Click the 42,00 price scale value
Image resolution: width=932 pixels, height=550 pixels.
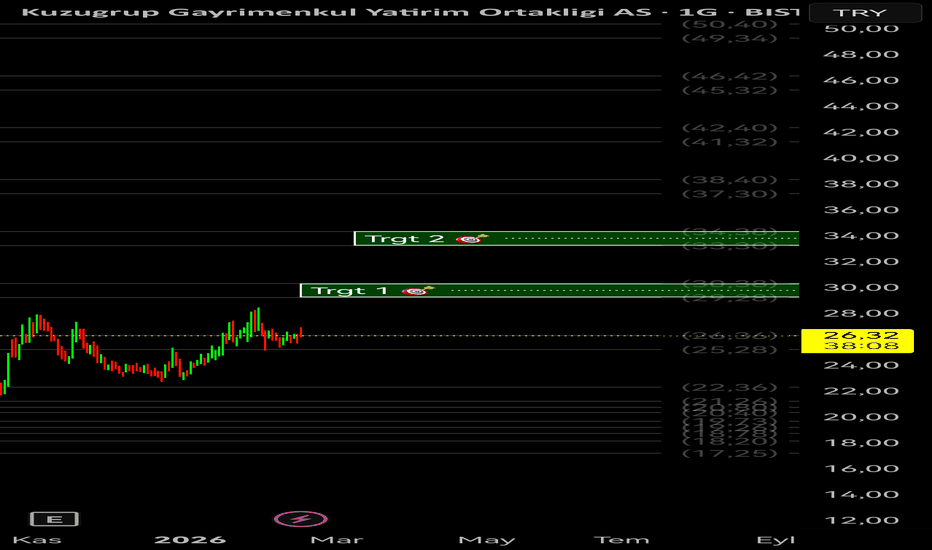coord(861,132)
